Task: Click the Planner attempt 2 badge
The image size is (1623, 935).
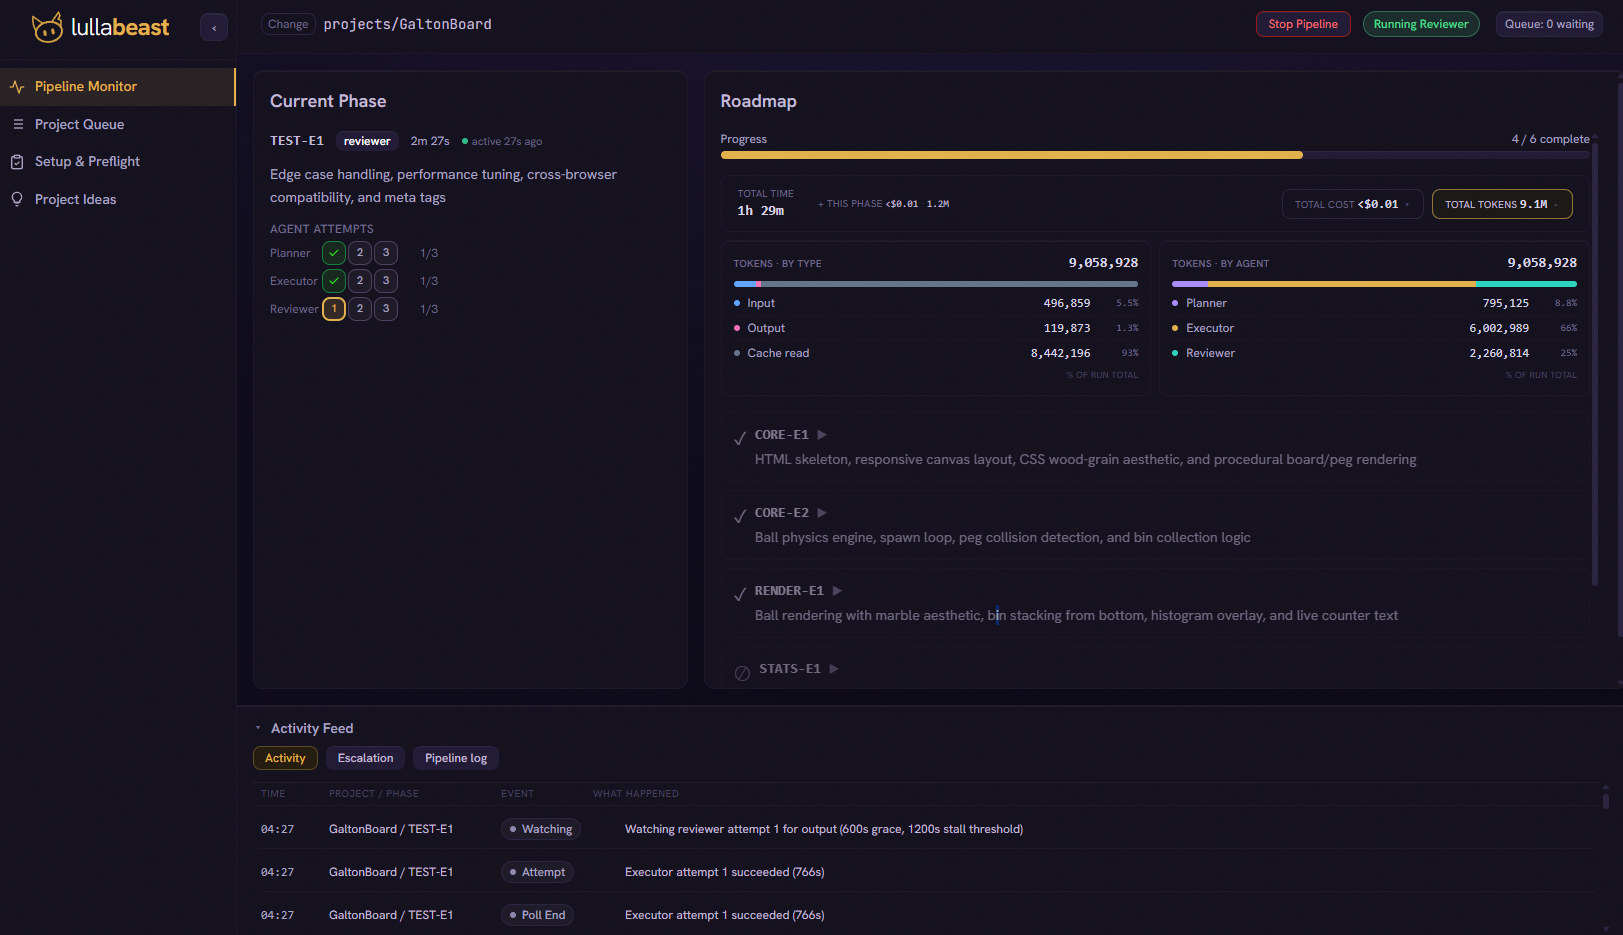Action: pyautogui.click(x=360, y=253)
